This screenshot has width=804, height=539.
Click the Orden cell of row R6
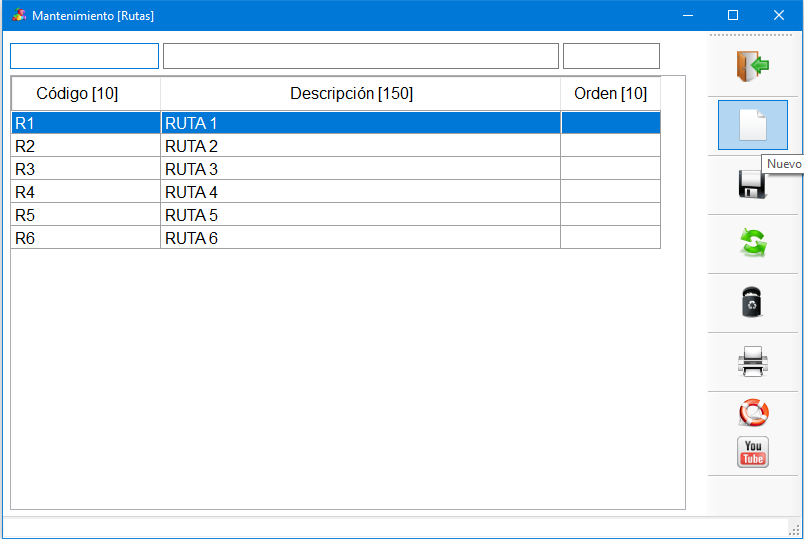(x=610, y=238)
